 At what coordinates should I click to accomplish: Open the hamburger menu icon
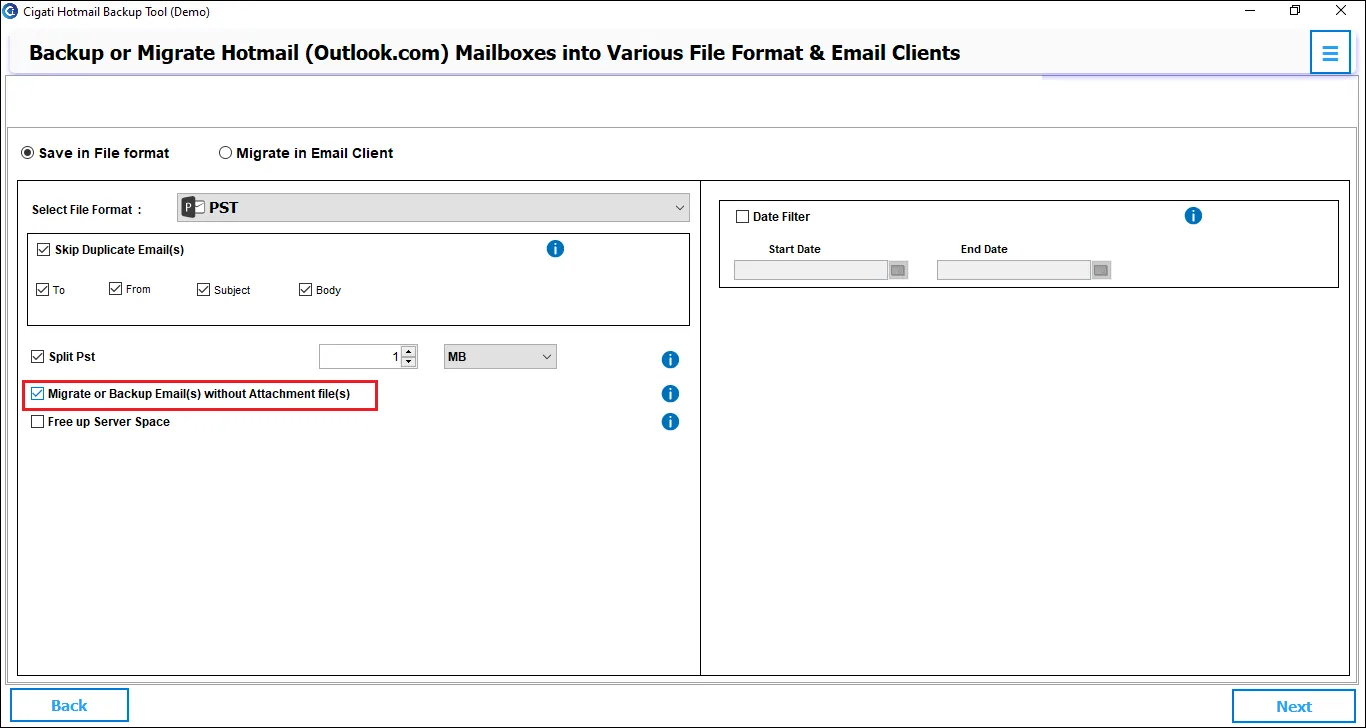1330,53
